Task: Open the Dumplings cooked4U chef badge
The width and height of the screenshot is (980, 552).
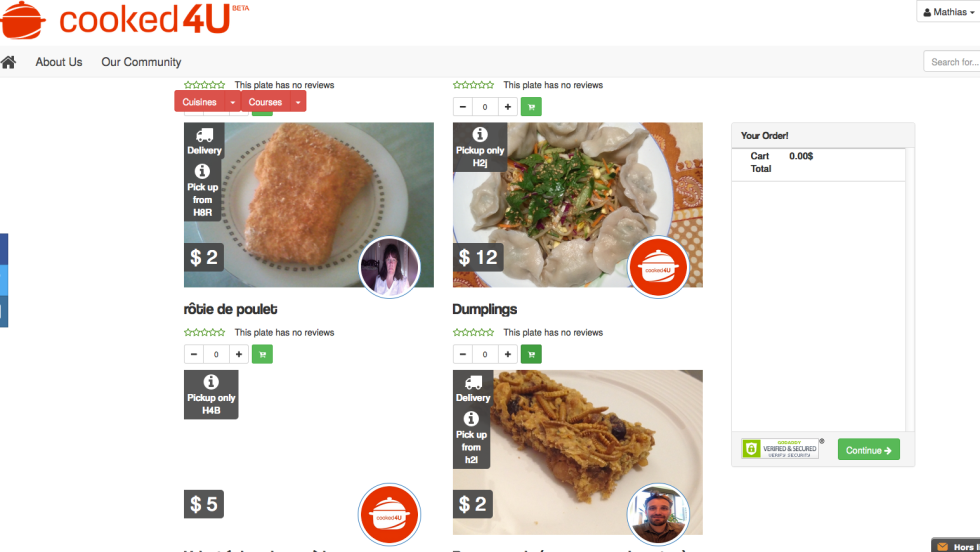Action: [658, 268]
